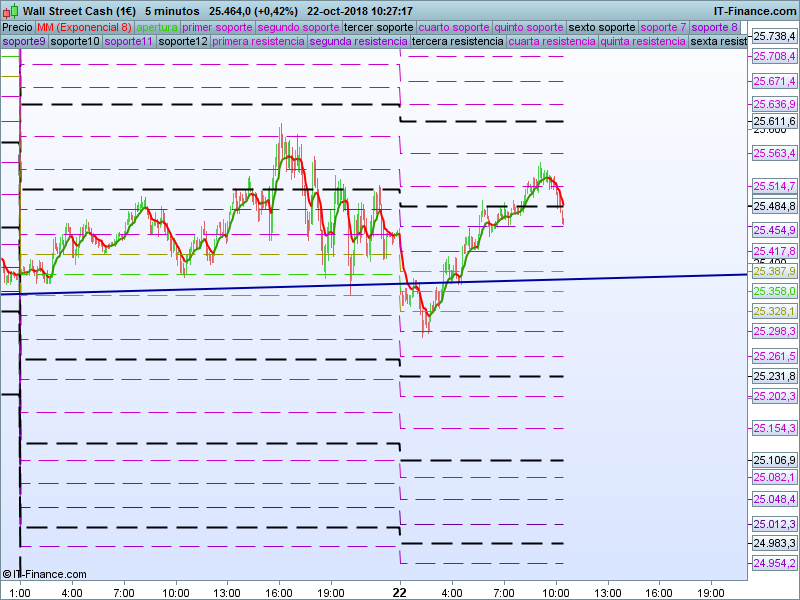Screen dimensions: 800x600
Task: Open the cuarta resistencia legend label
Action: coord(552,41)
